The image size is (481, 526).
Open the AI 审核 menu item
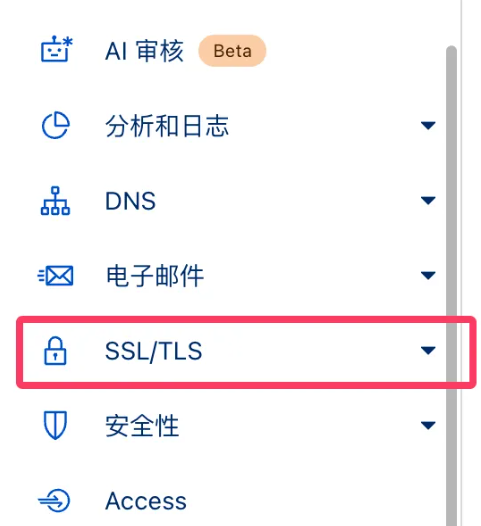point(144,51)
